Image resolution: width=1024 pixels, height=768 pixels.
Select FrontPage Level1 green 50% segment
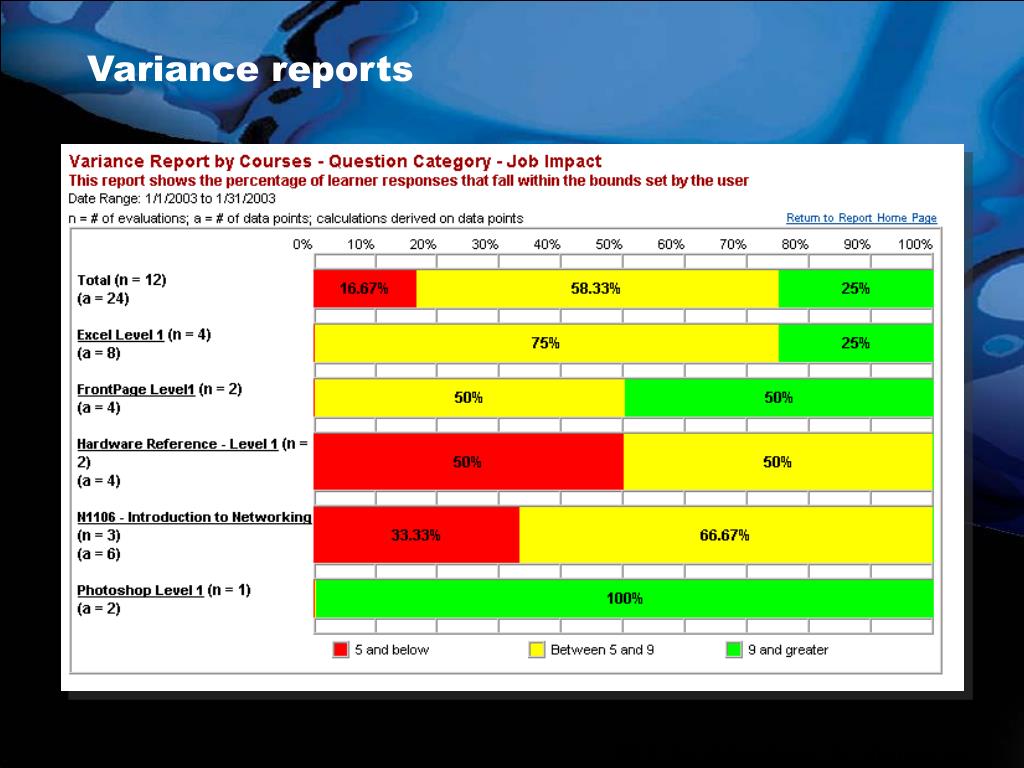[779, 398]
